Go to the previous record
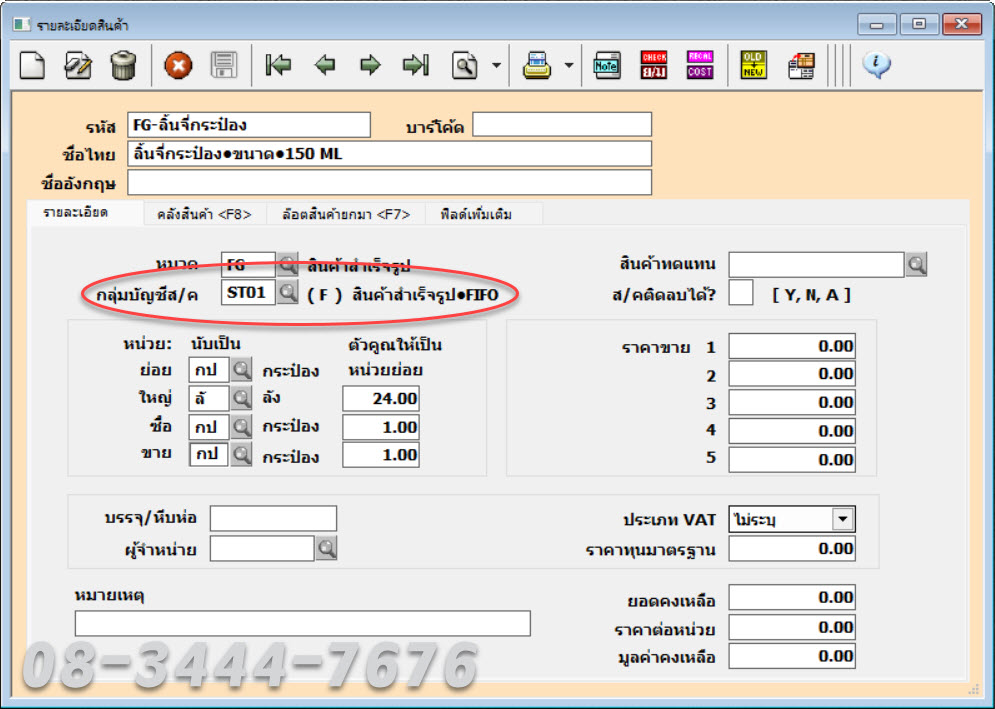 click(324, 65)
